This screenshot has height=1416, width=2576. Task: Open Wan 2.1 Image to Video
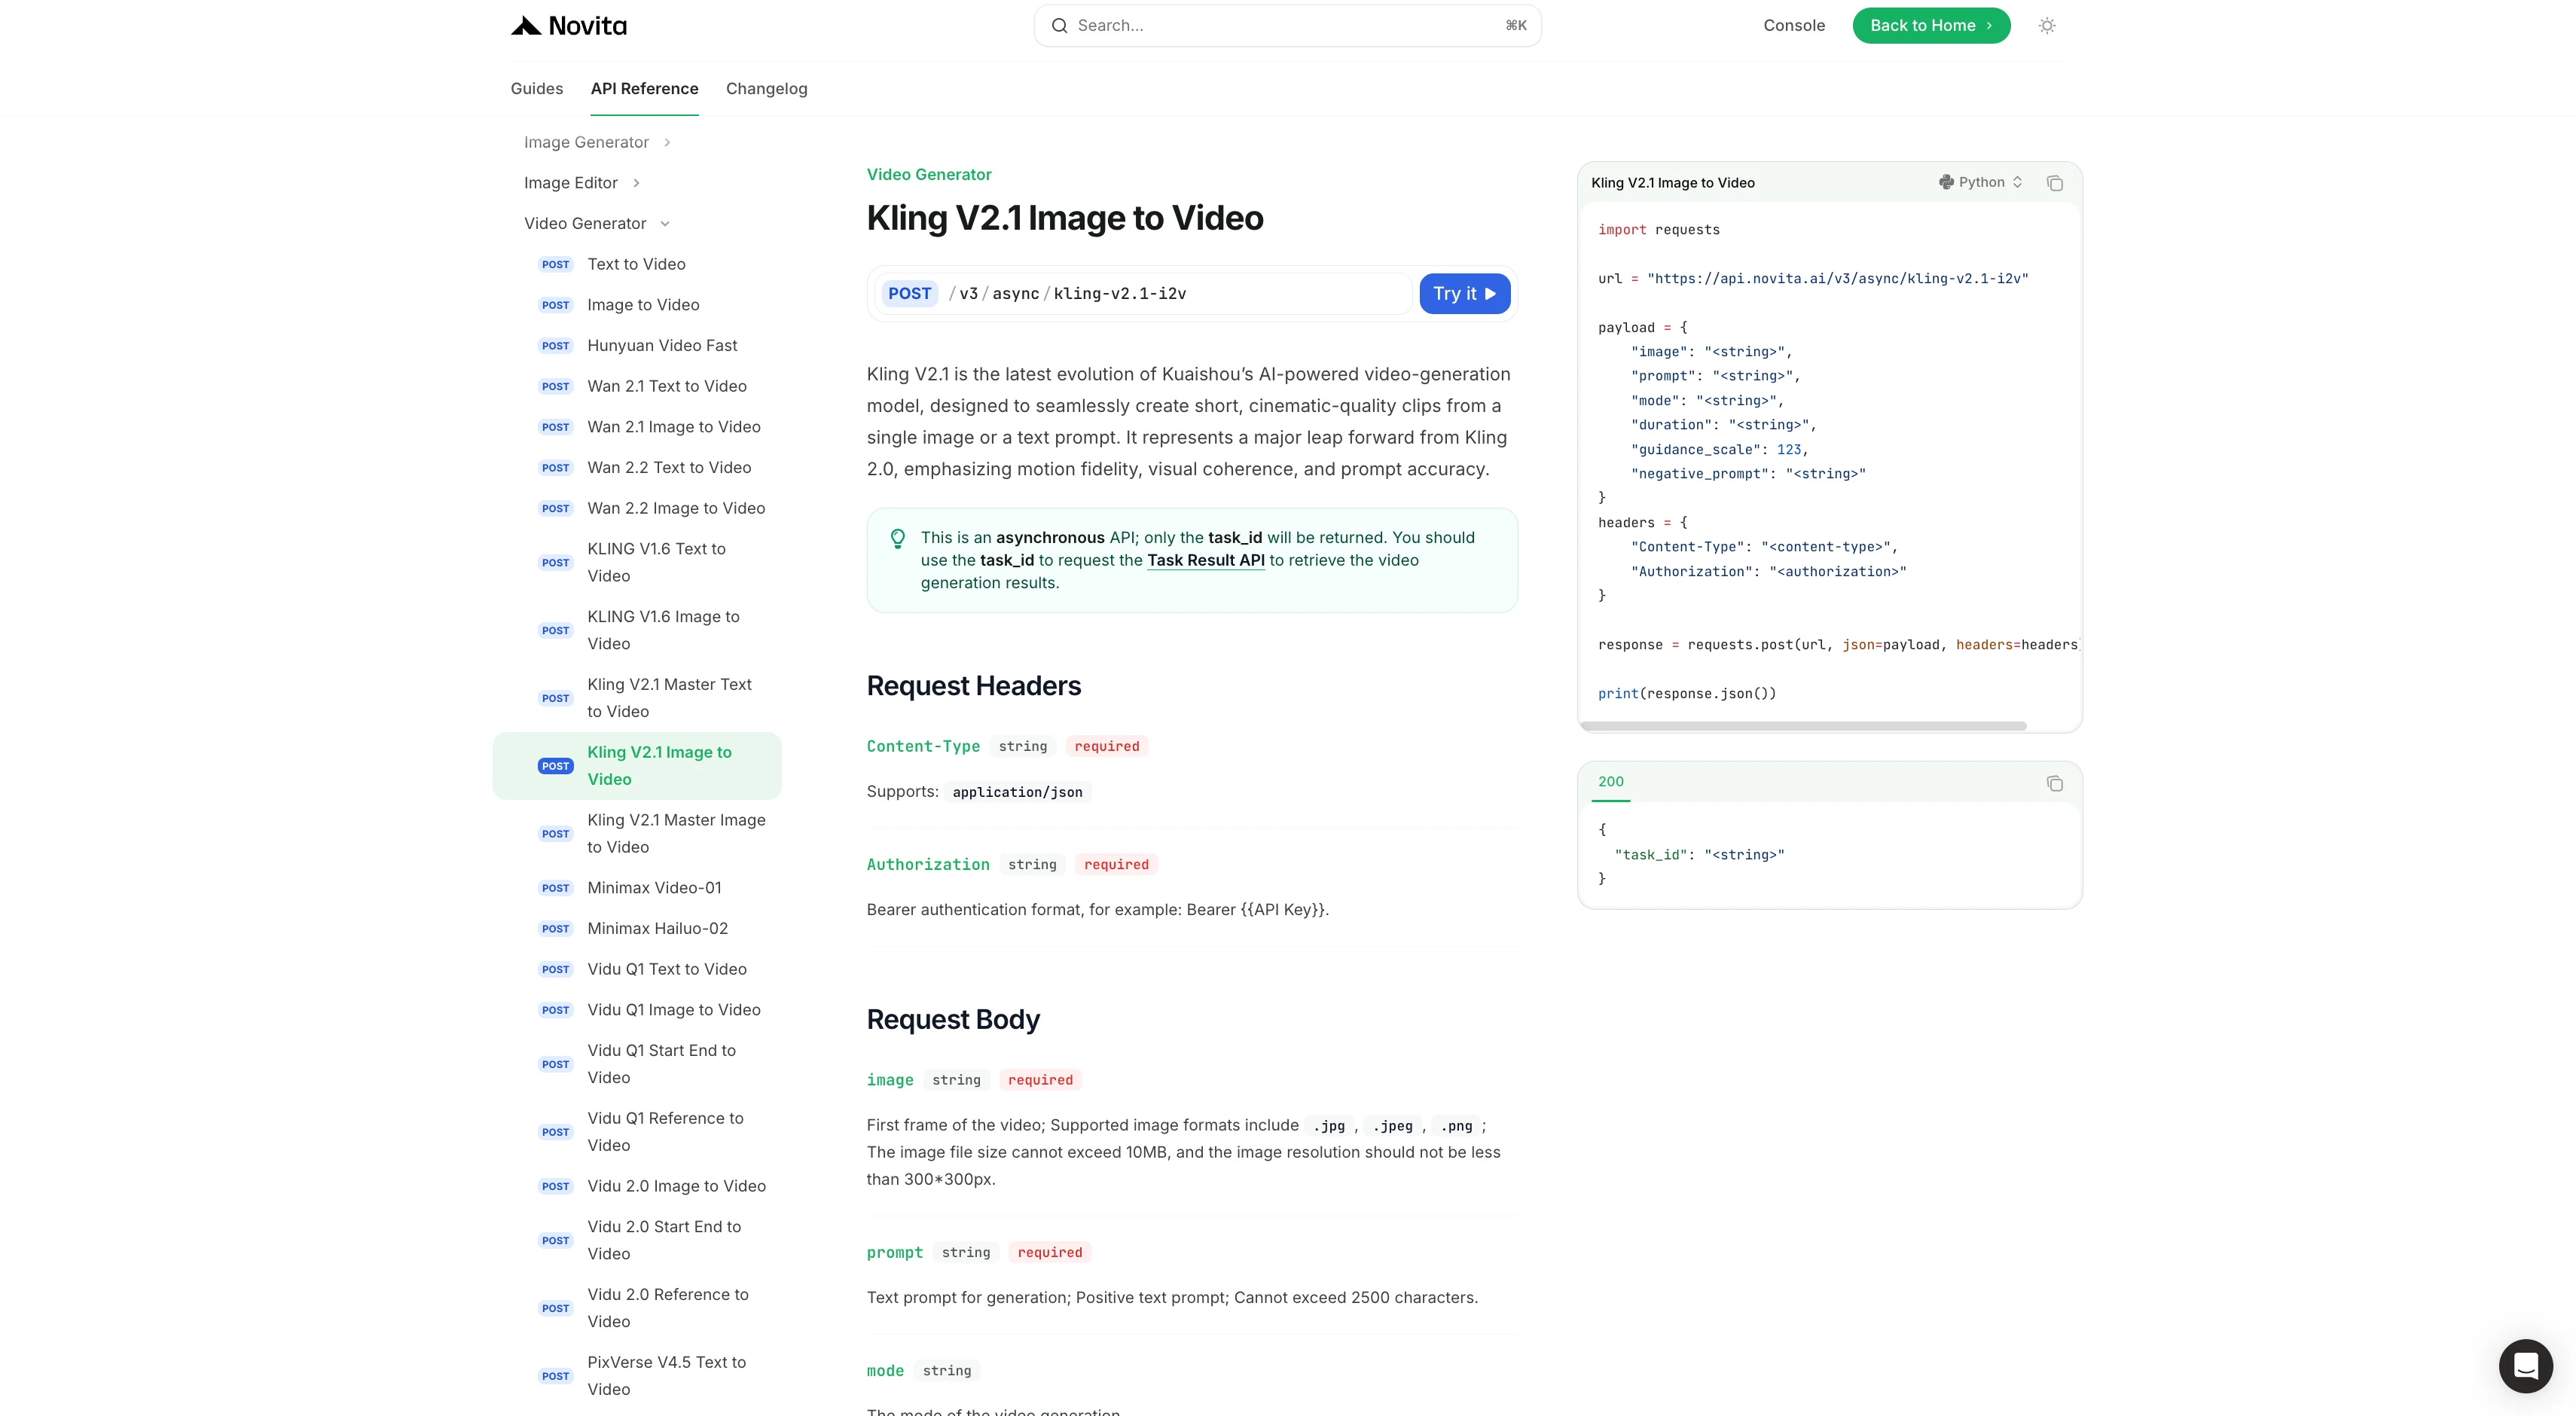636,427
